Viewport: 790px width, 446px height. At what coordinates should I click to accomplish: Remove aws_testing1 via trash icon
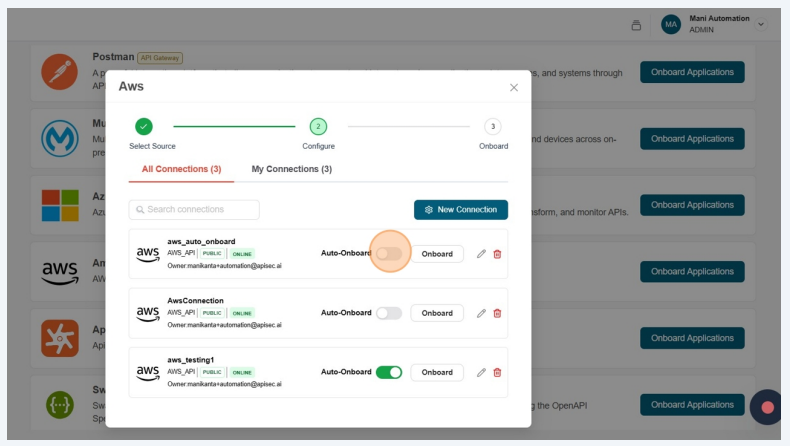[x=497, y=372]
